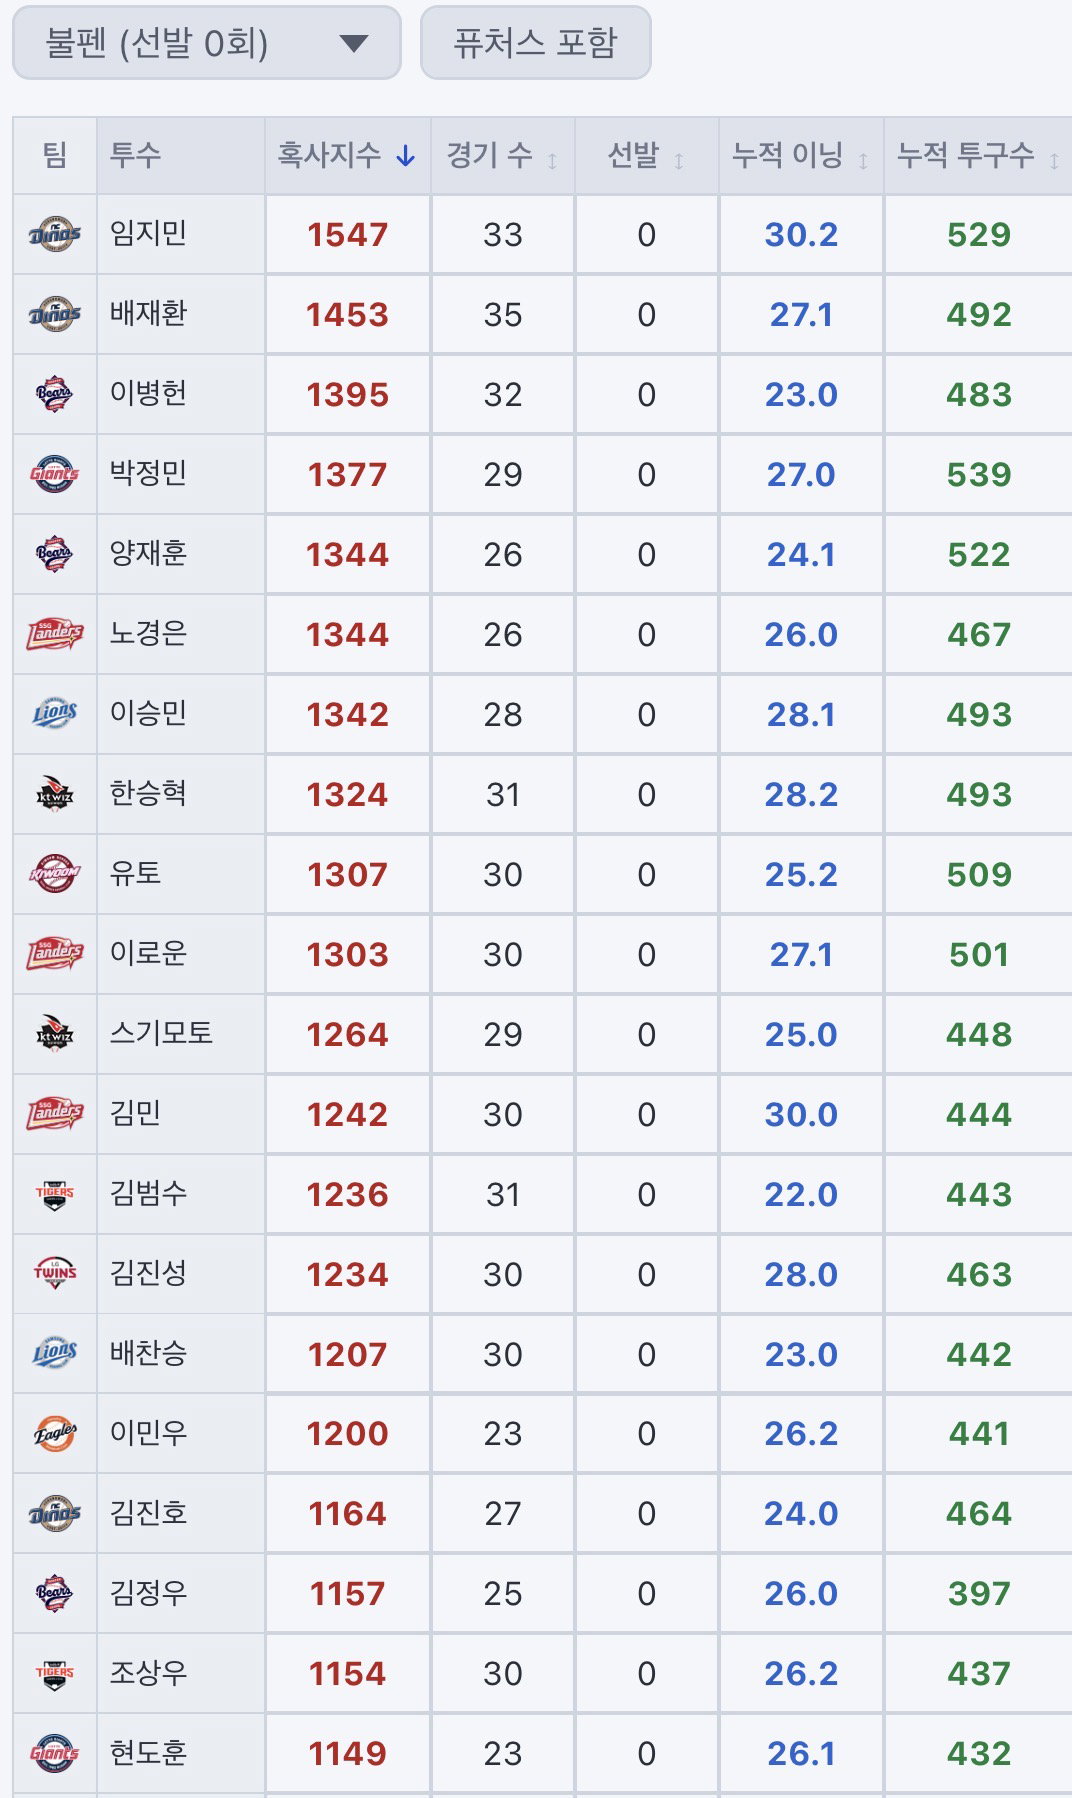Select pitcher name 스기모토
Screen dimensions: 1072x1798
point(161,1033)
